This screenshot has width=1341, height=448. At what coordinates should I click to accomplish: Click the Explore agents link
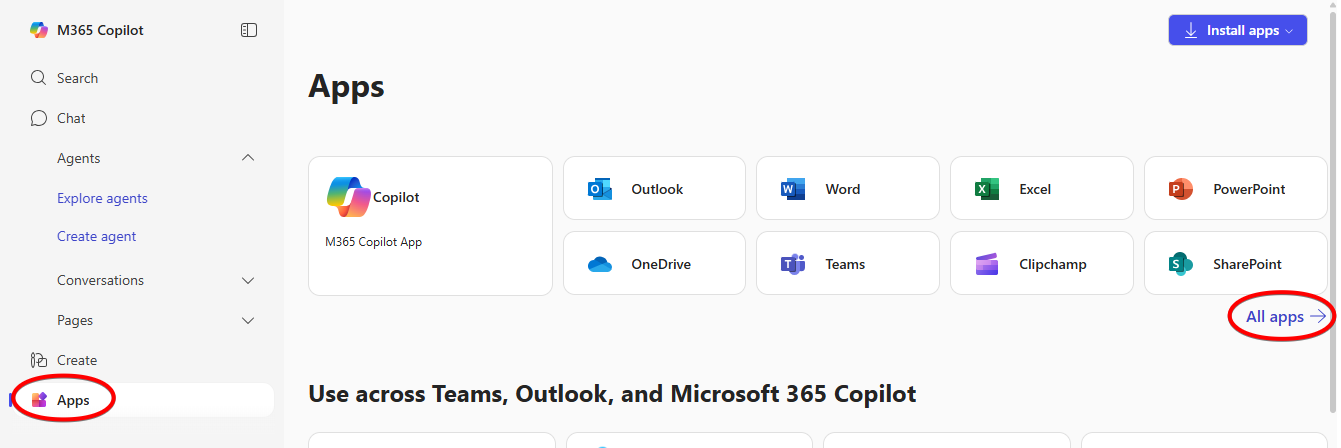point(102,198)
